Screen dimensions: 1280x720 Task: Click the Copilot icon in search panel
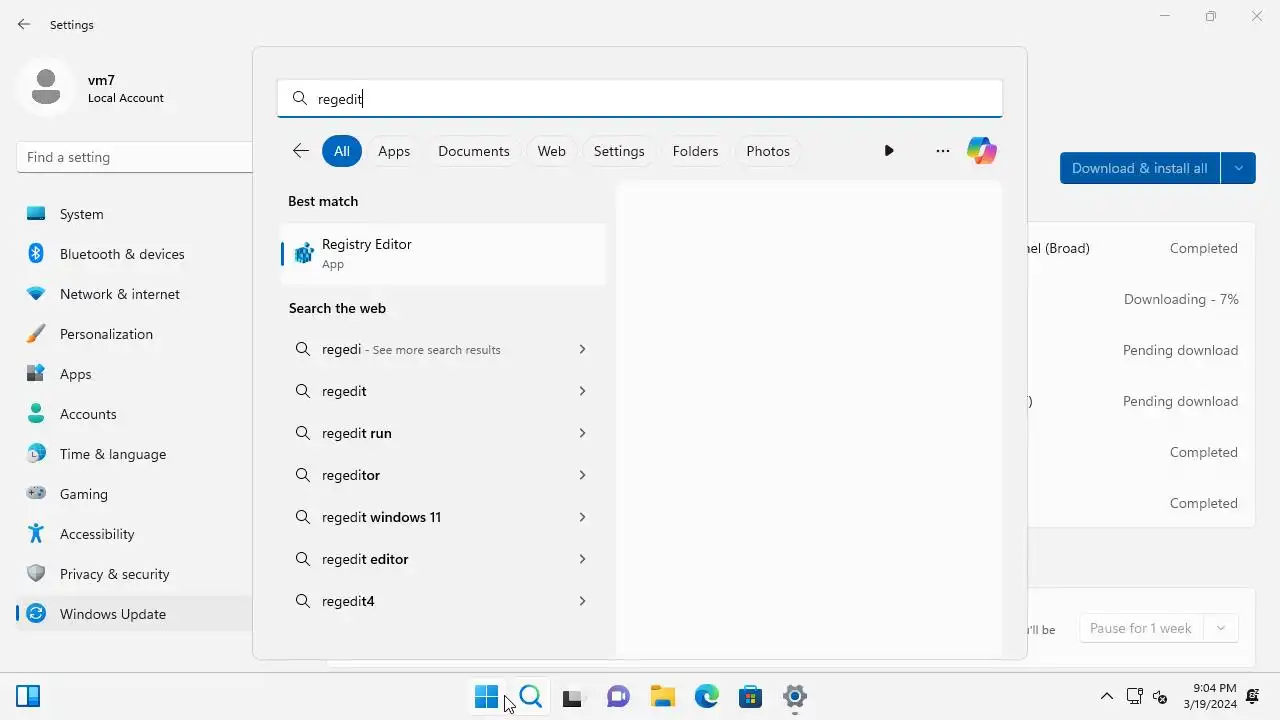(981, 151)
